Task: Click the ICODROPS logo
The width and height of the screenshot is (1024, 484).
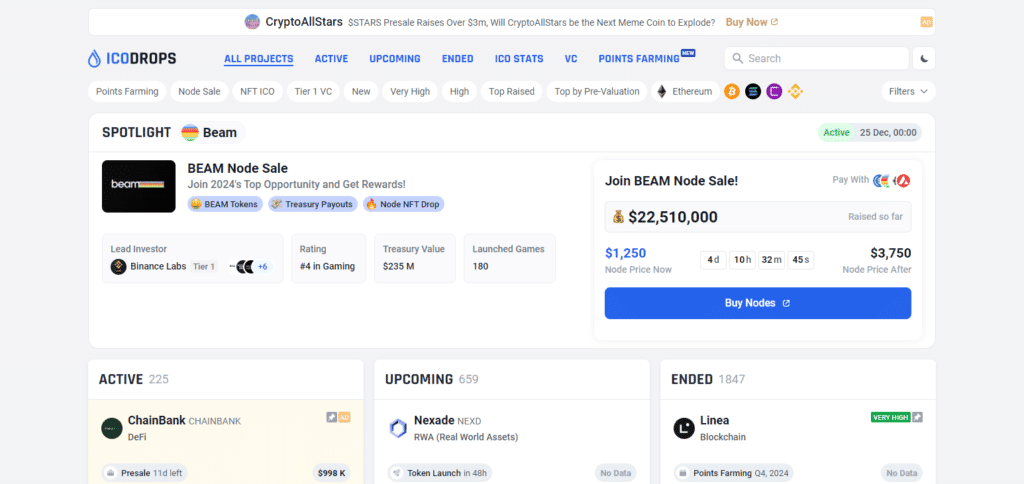Action: pyautogui.click(x=132, y=58)
